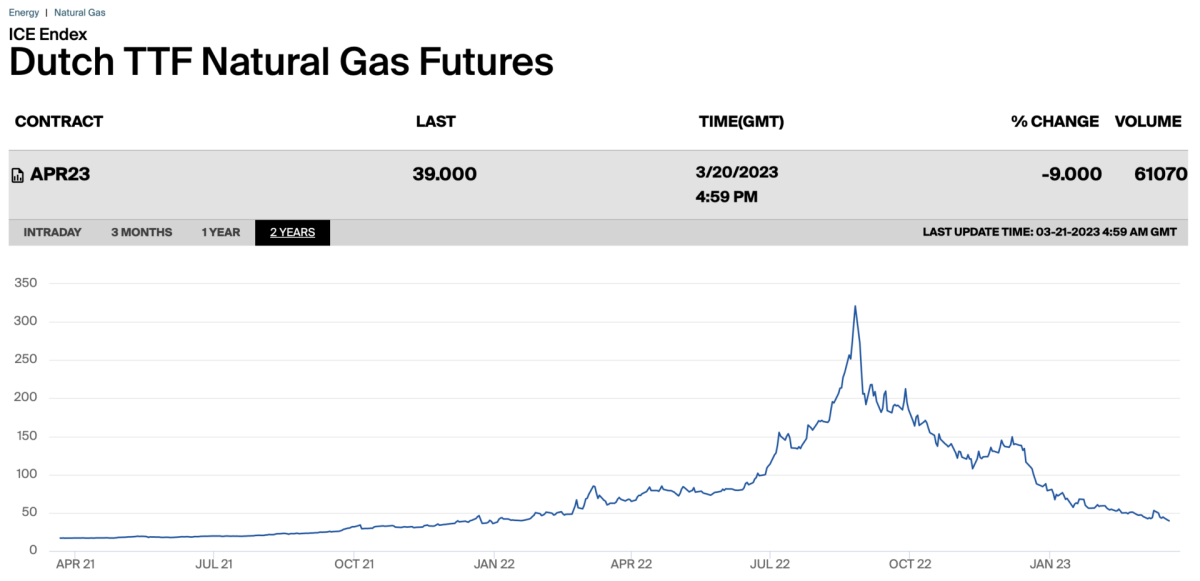The width and height of the screenshot is (1200, 581).
Task: Select the 1 YEAR chart range
Action: coord(221,232)
